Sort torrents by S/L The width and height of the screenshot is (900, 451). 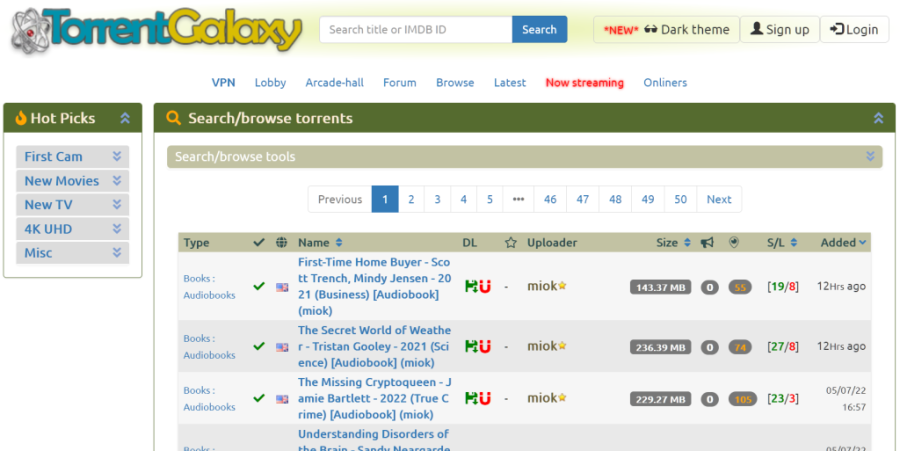(x=782, y=243)
